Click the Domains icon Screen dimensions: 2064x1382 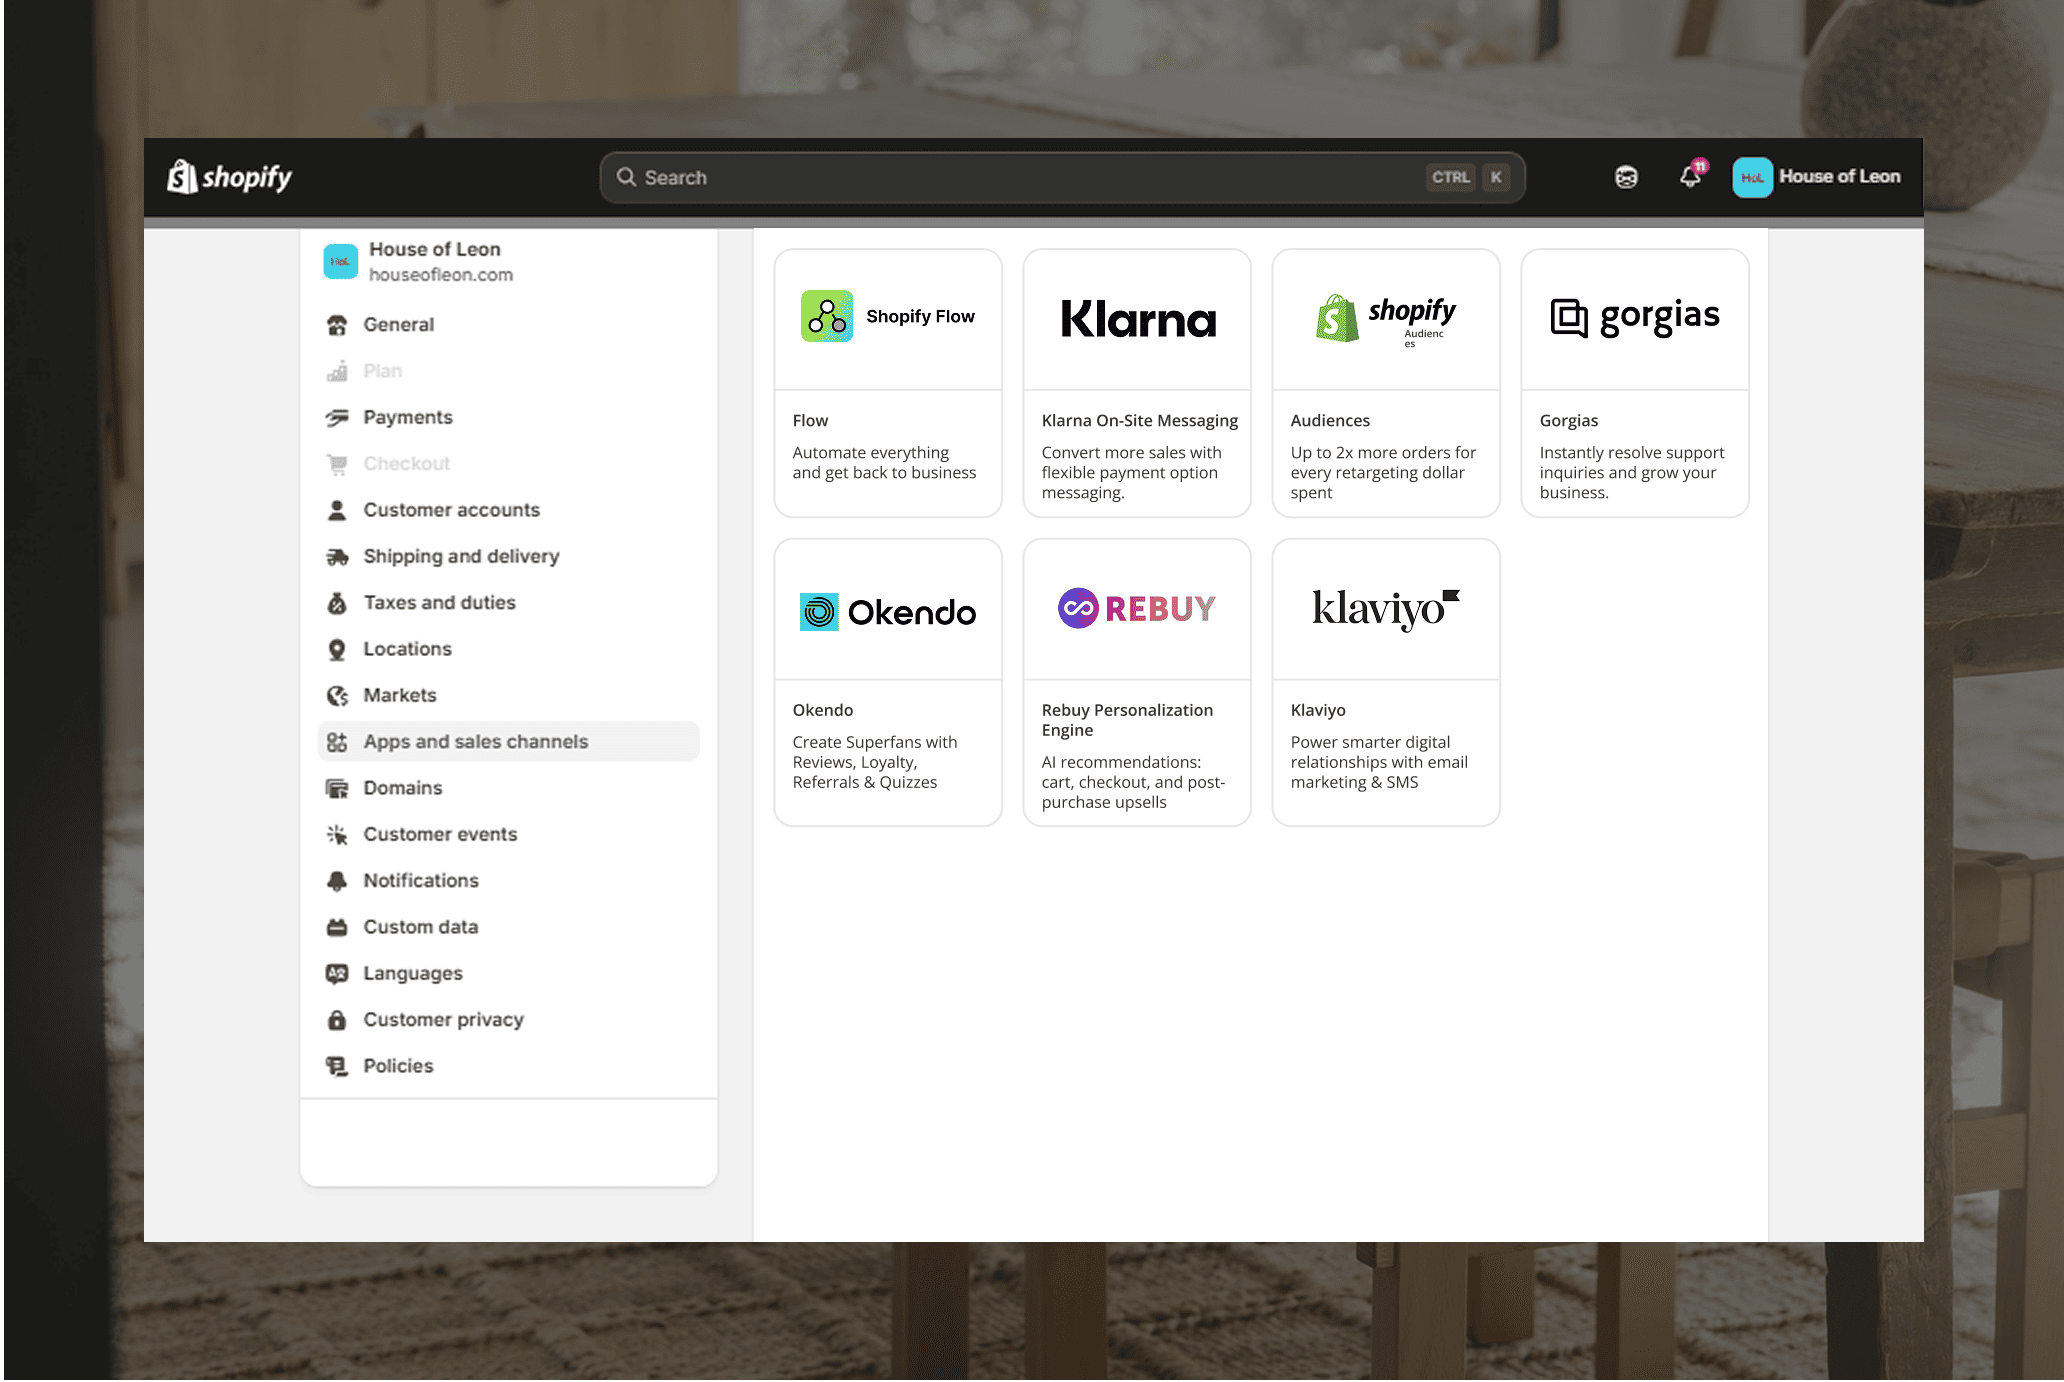tap(337, 788)
